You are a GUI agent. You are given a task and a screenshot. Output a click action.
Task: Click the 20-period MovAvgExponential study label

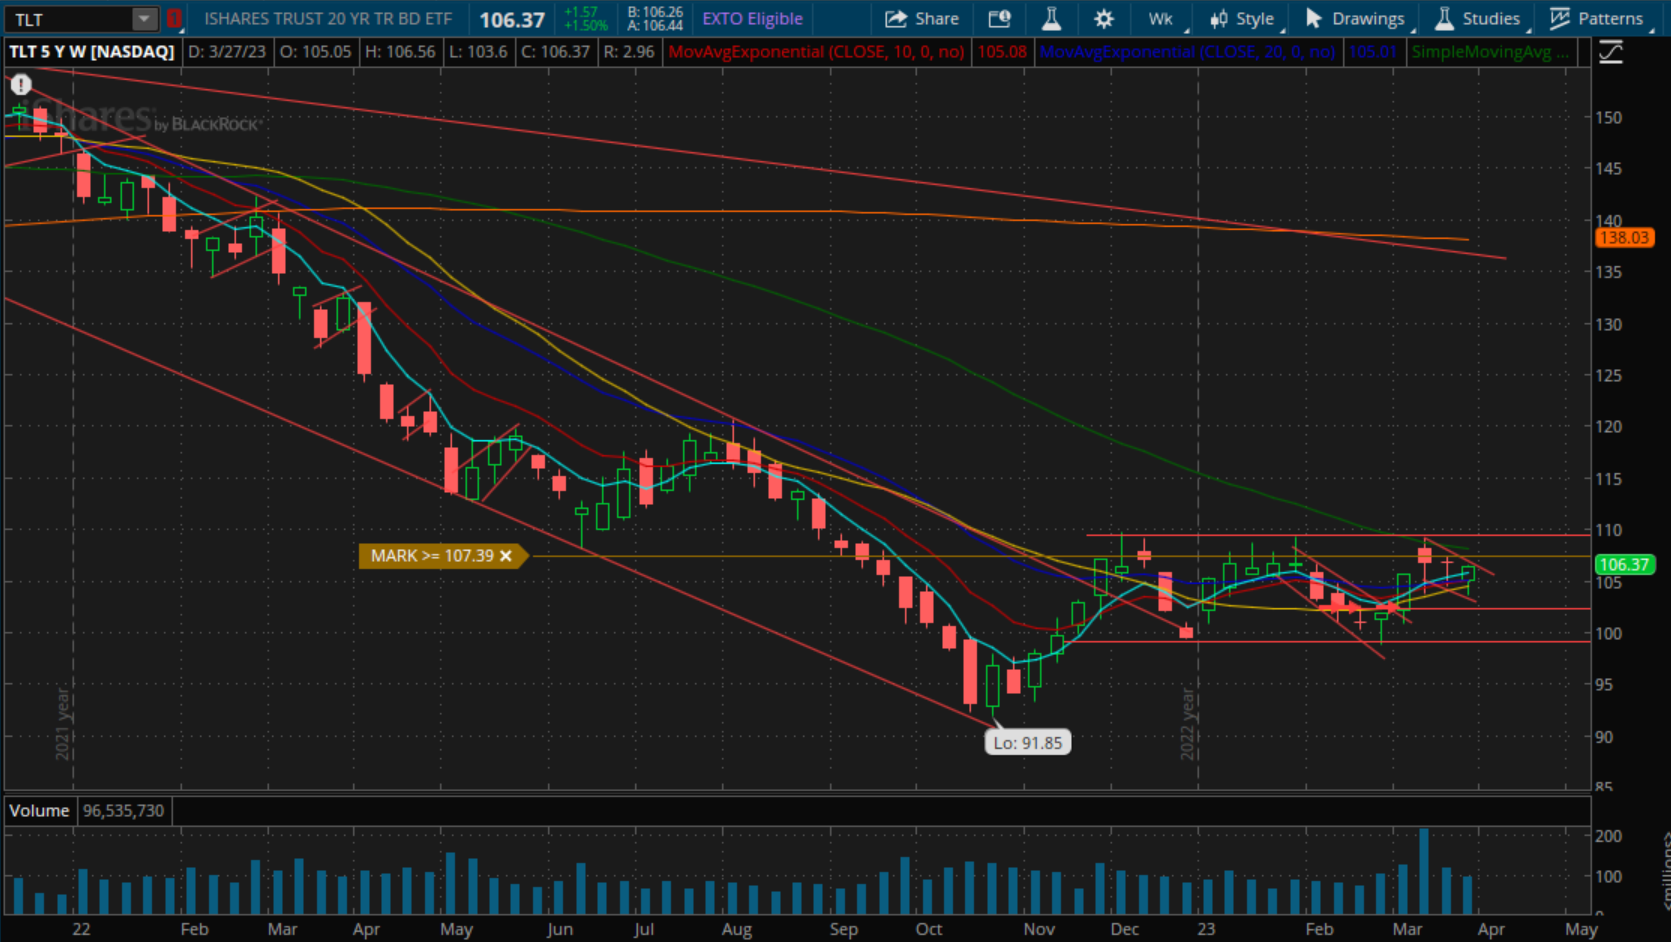coord(1187,52)
